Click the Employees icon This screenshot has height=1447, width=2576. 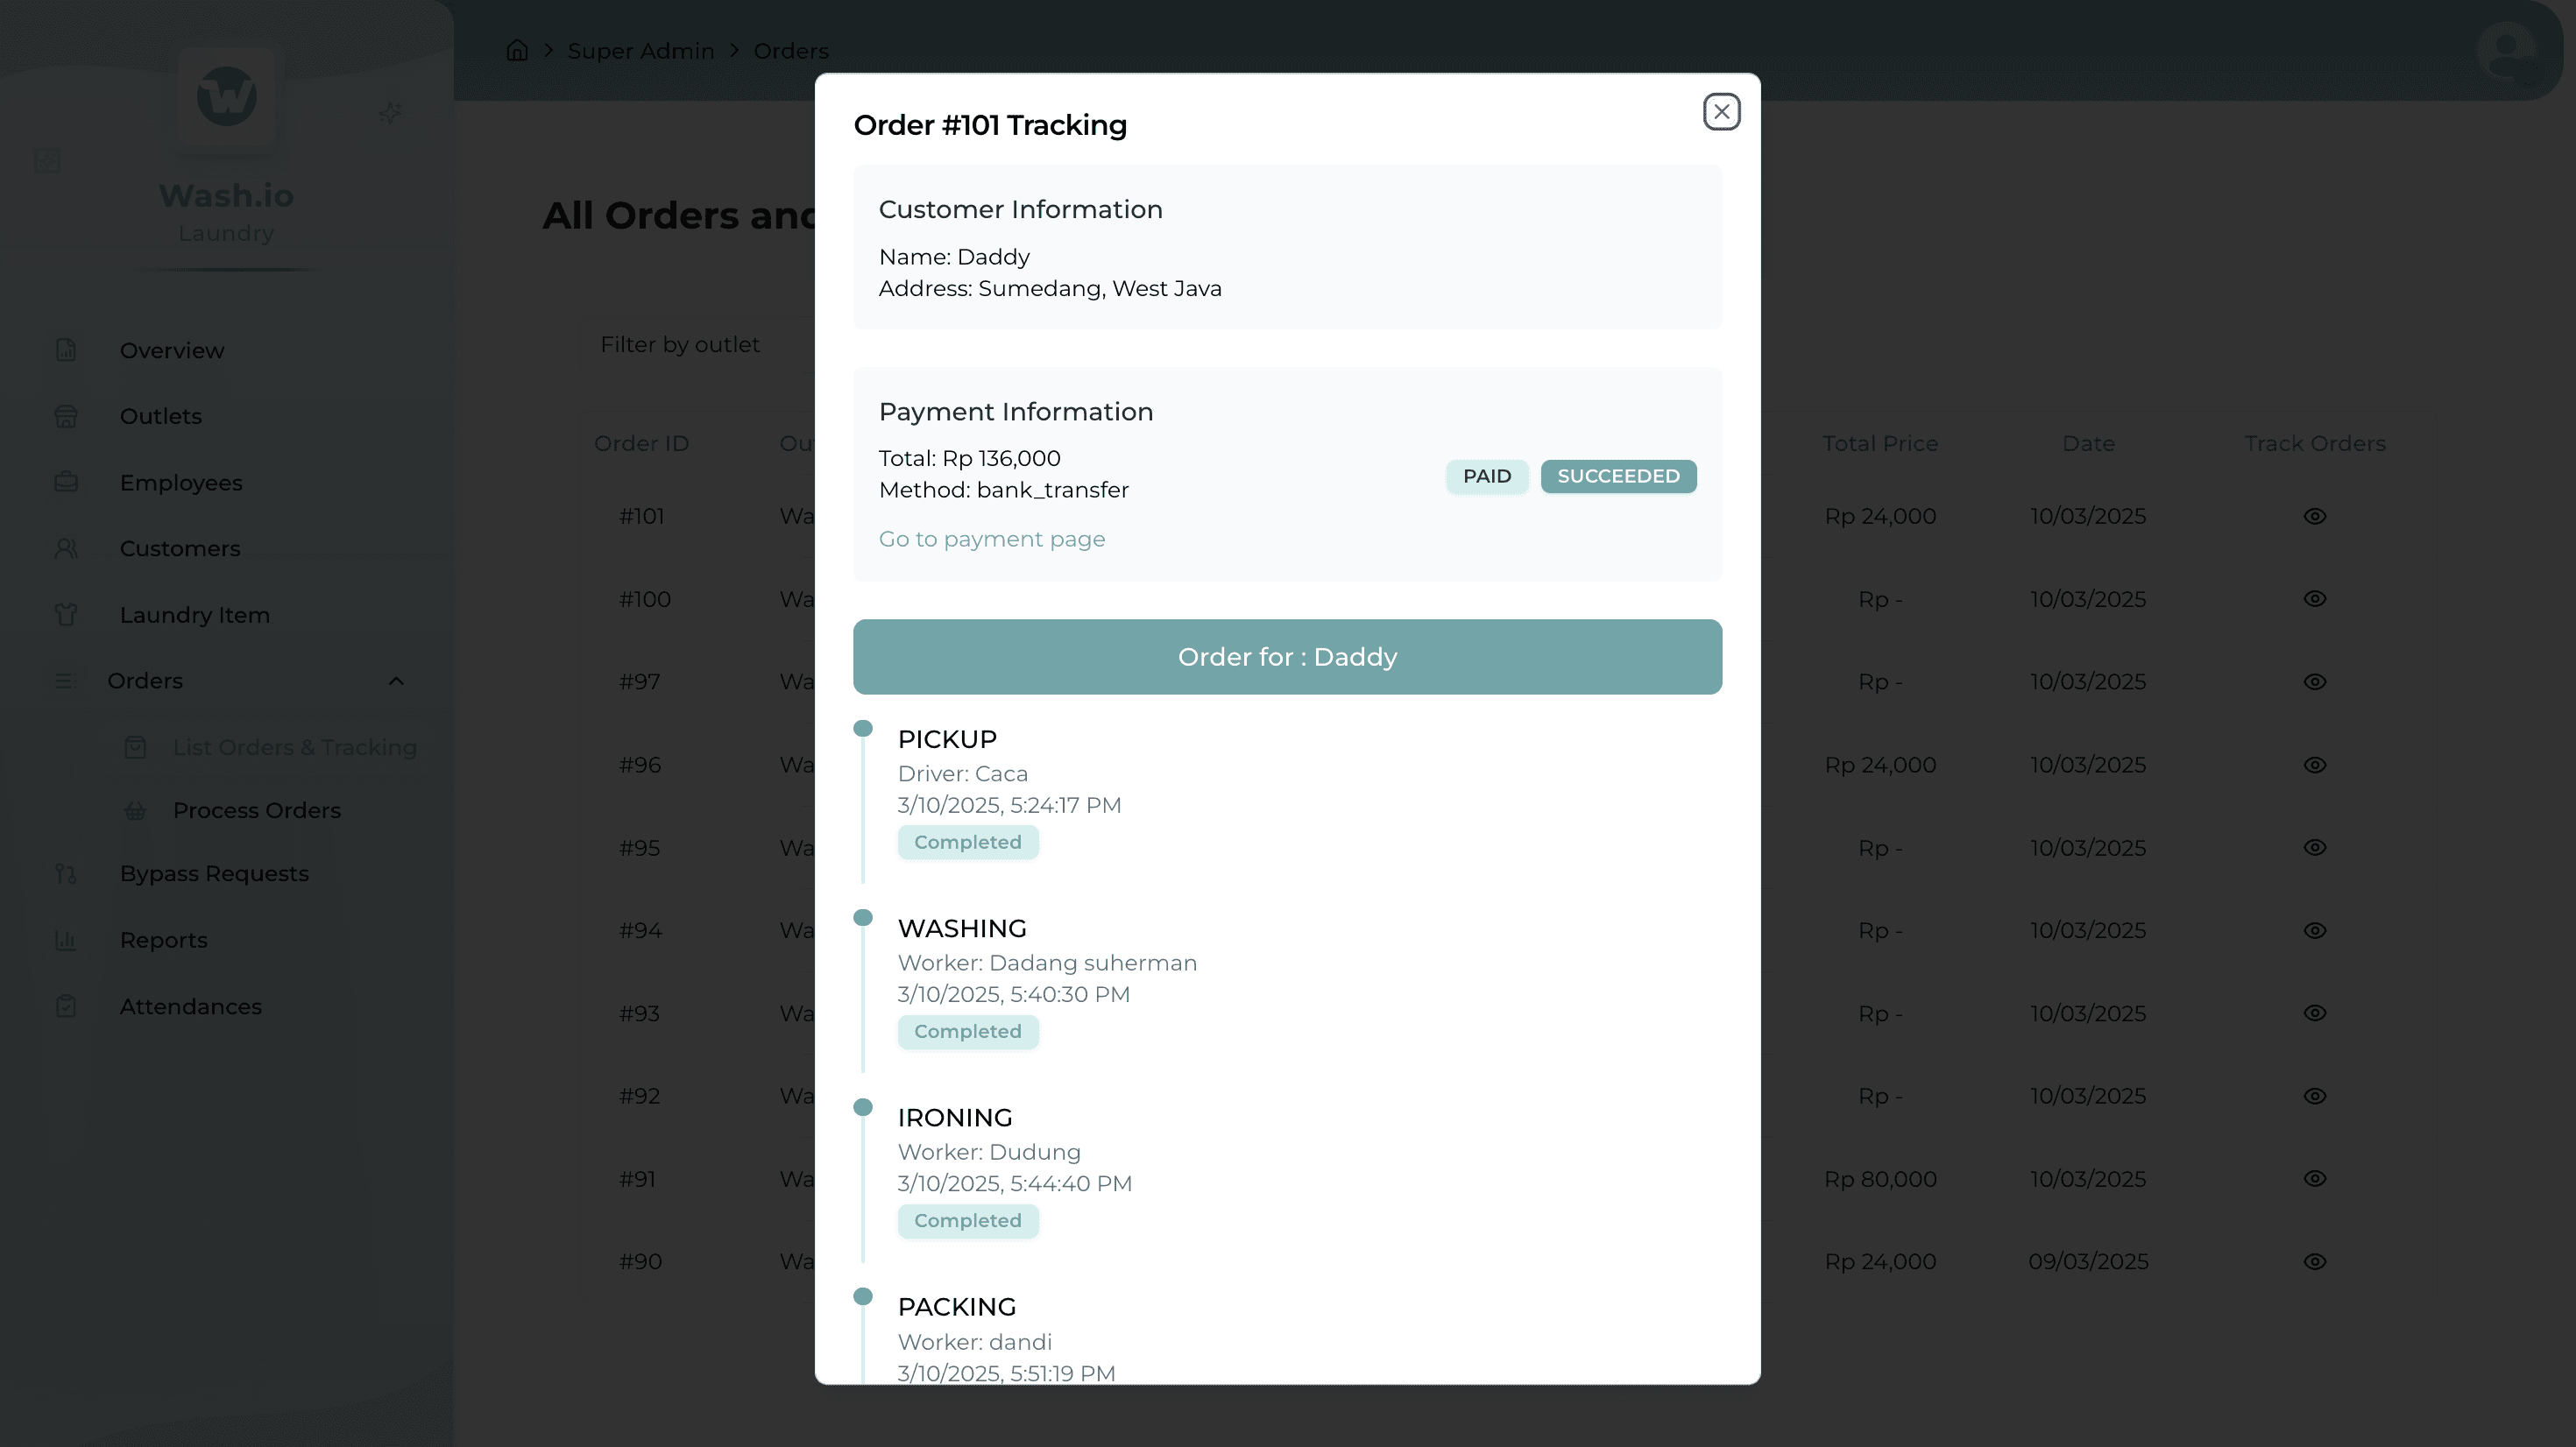[x=66, y=482]
